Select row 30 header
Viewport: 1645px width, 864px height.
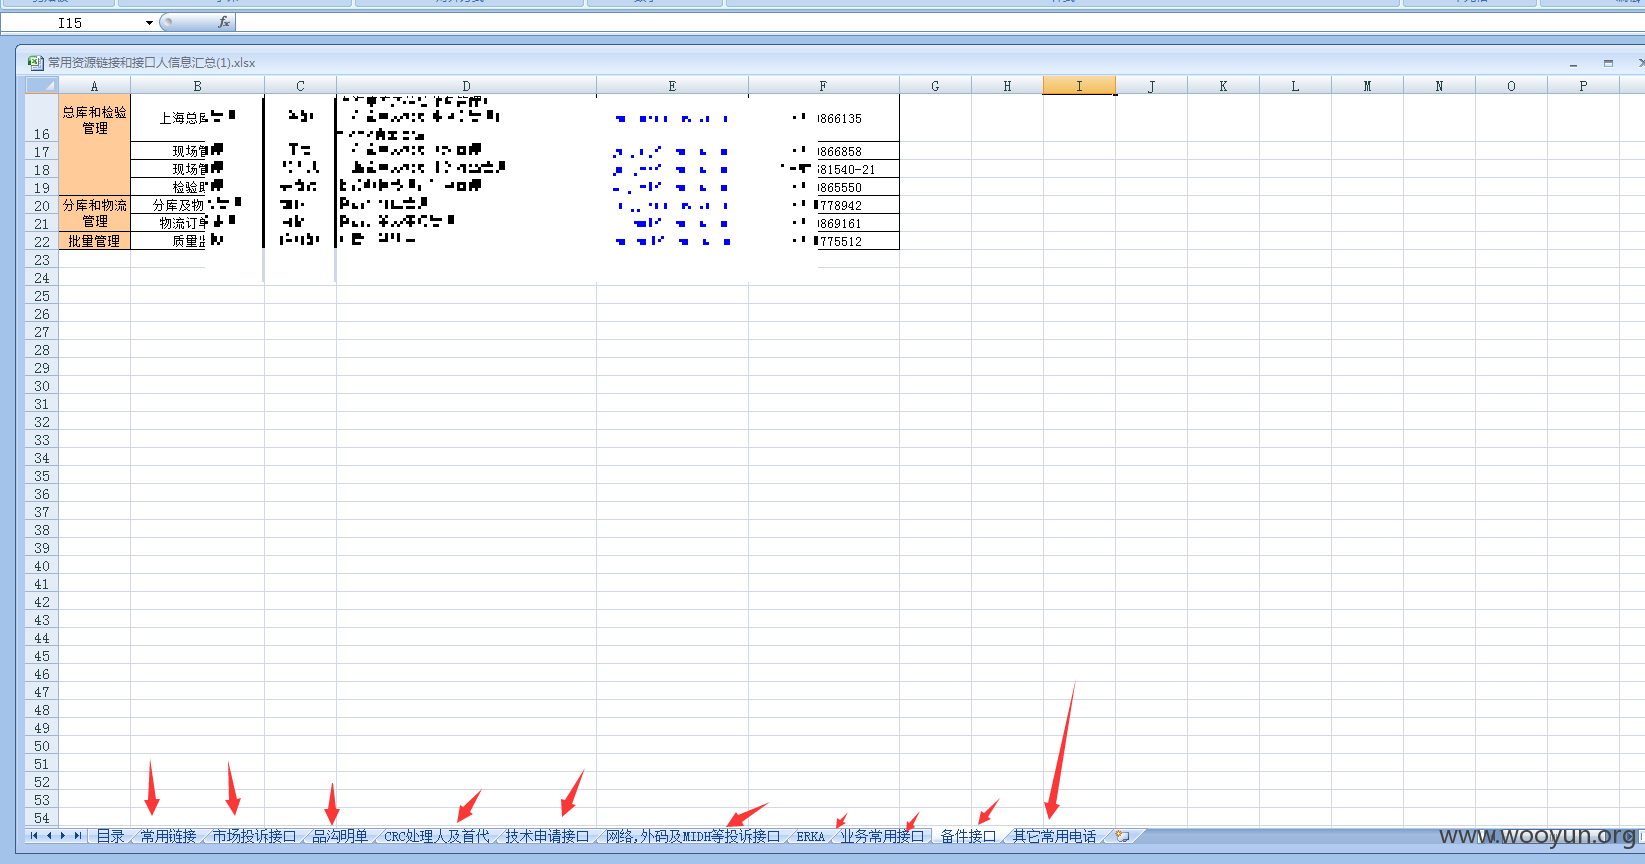coord(41,386)
